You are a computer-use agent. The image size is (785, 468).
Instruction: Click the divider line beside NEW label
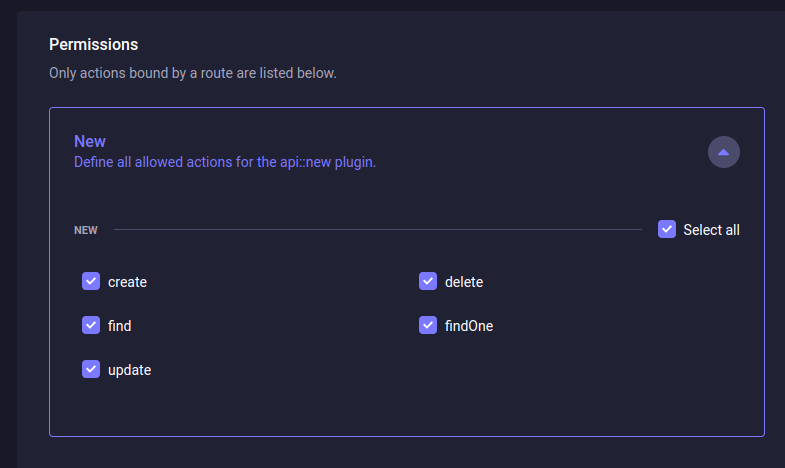[378, 230]
